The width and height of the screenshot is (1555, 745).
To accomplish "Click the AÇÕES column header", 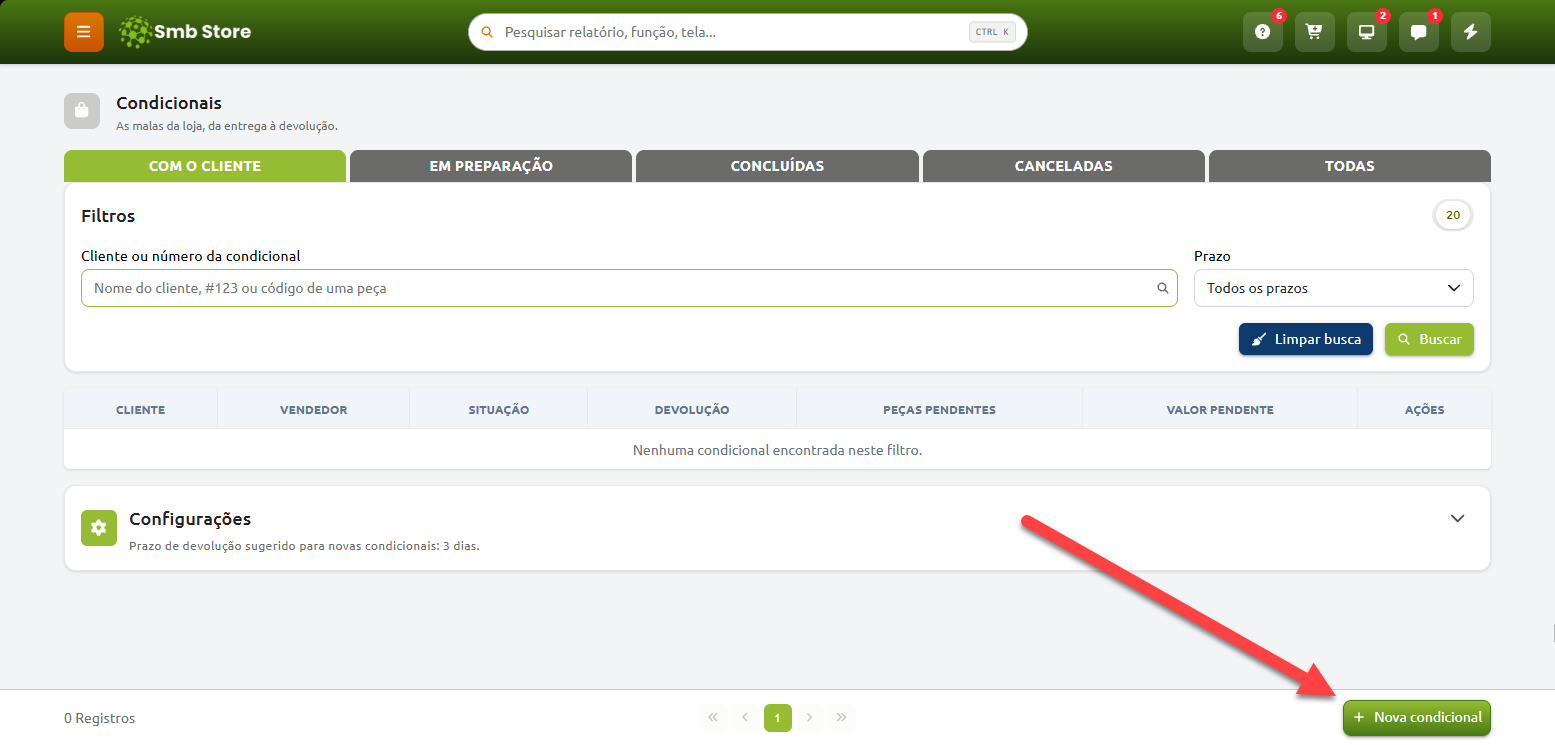I will [x=1424, y=410].
